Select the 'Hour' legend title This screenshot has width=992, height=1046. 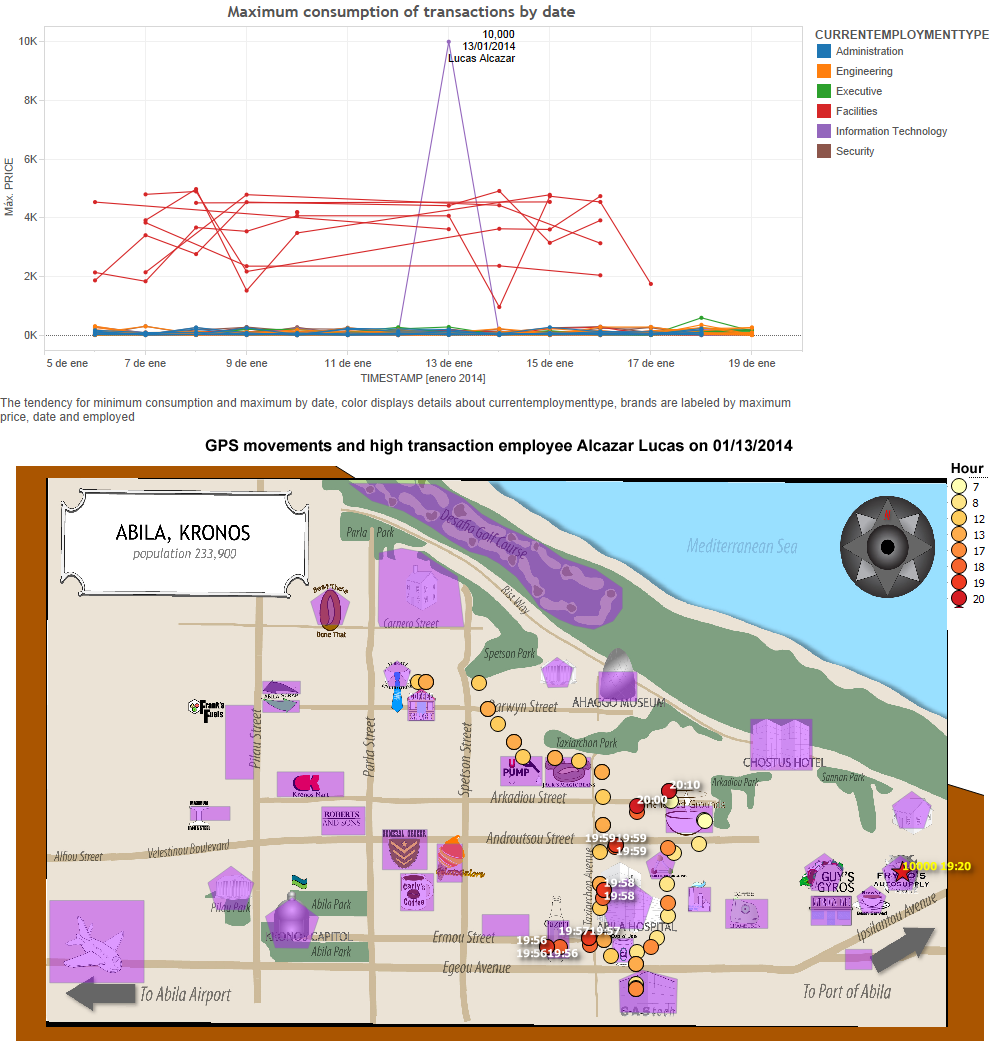(967, 468)
